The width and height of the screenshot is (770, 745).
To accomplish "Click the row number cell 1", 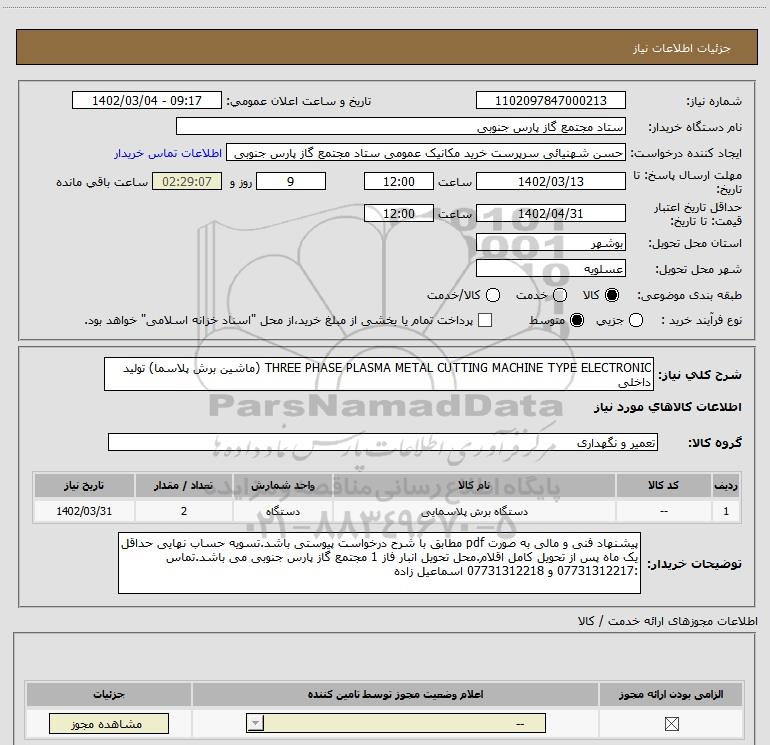I will click(726, 511).
